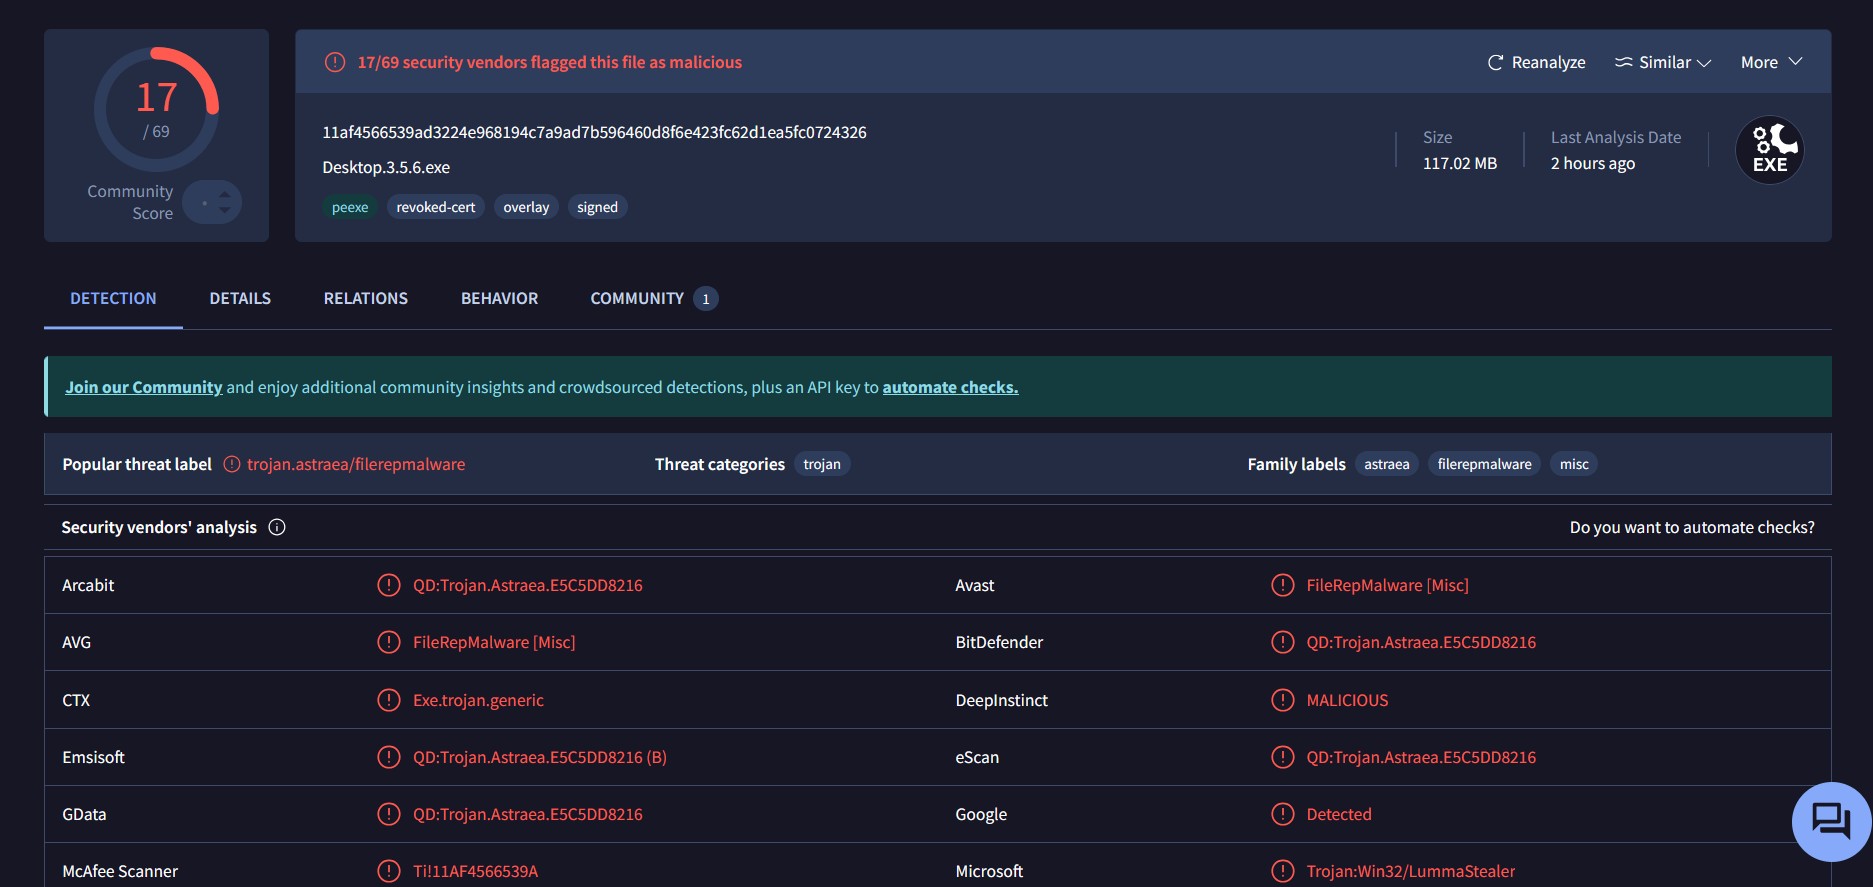Click the automate checks link in the banner

click(950, 387)
